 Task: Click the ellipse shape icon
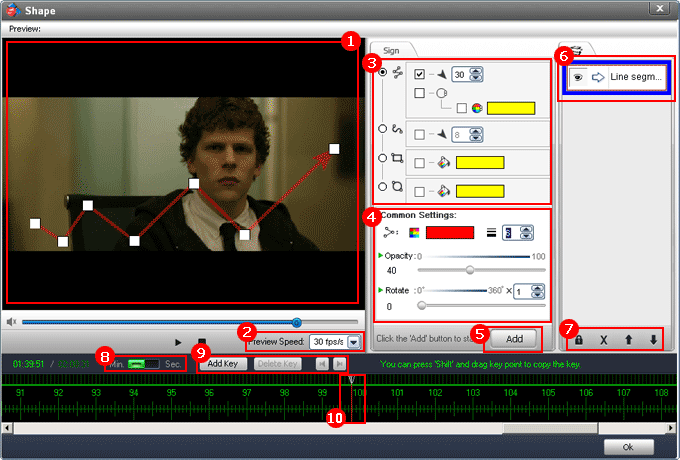[397, 186]
